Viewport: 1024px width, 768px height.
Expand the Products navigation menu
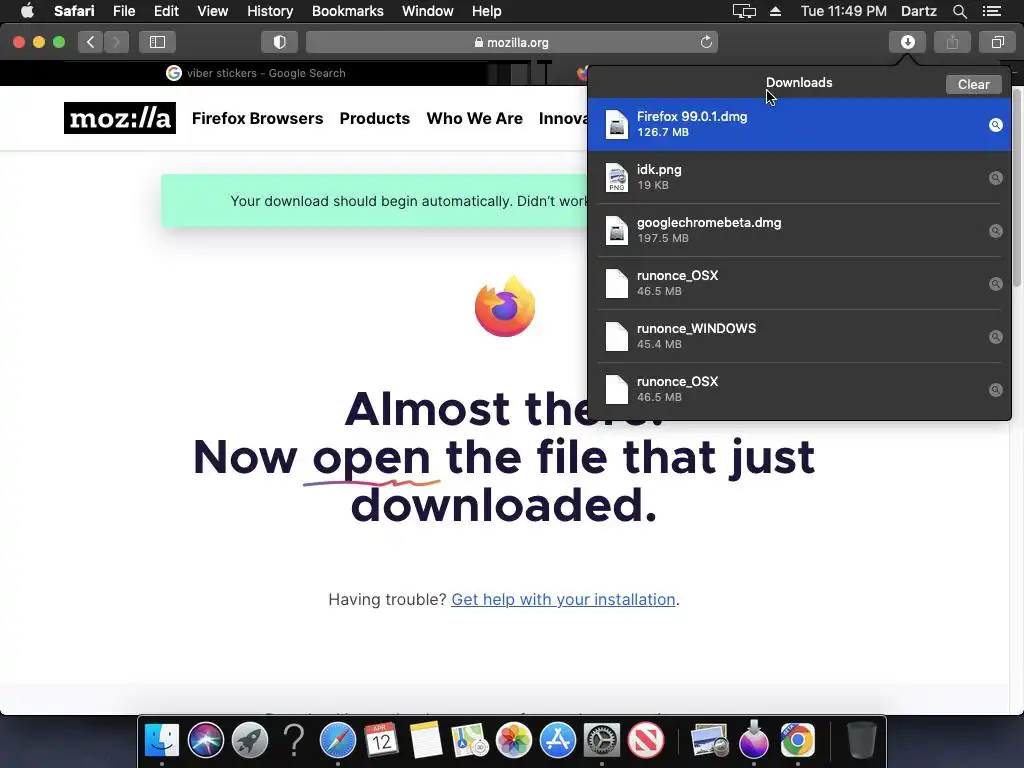click(x=375, y=118)
